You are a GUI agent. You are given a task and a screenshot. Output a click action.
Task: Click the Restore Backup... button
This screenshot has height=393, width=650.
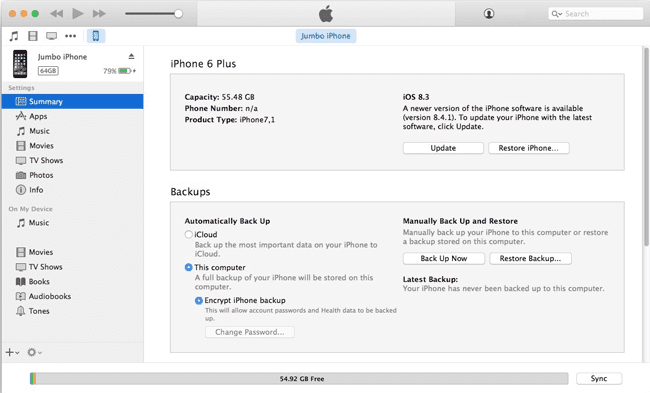(530, 258)
